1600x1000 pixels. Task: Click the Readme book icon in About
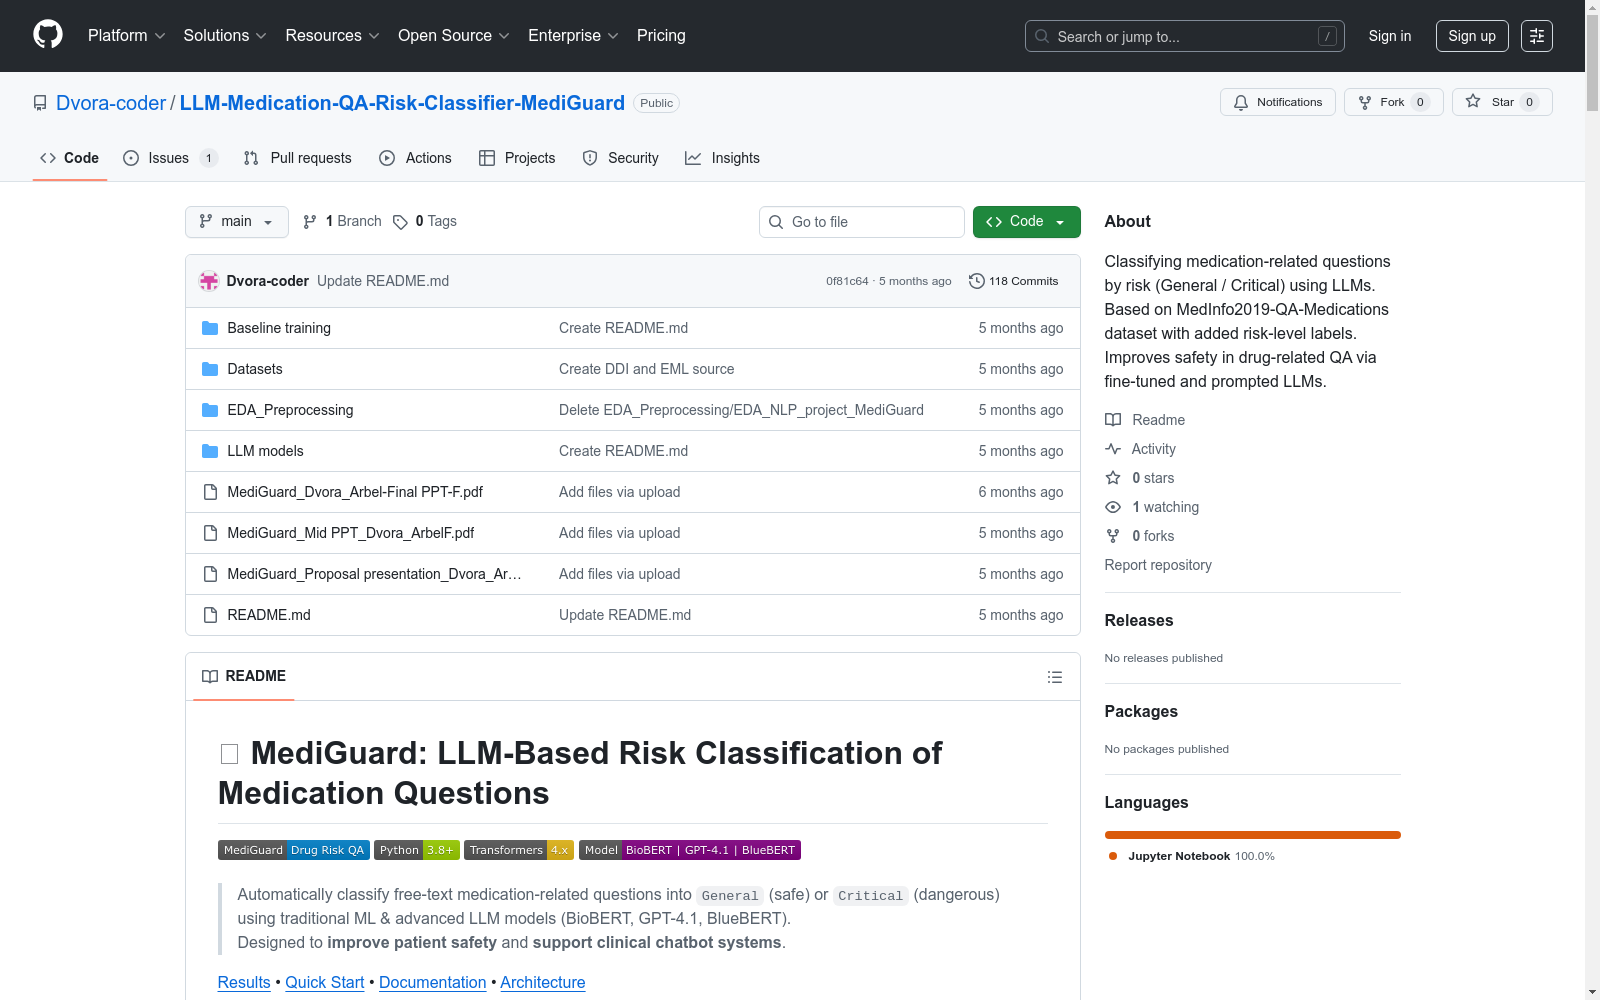1113,420
